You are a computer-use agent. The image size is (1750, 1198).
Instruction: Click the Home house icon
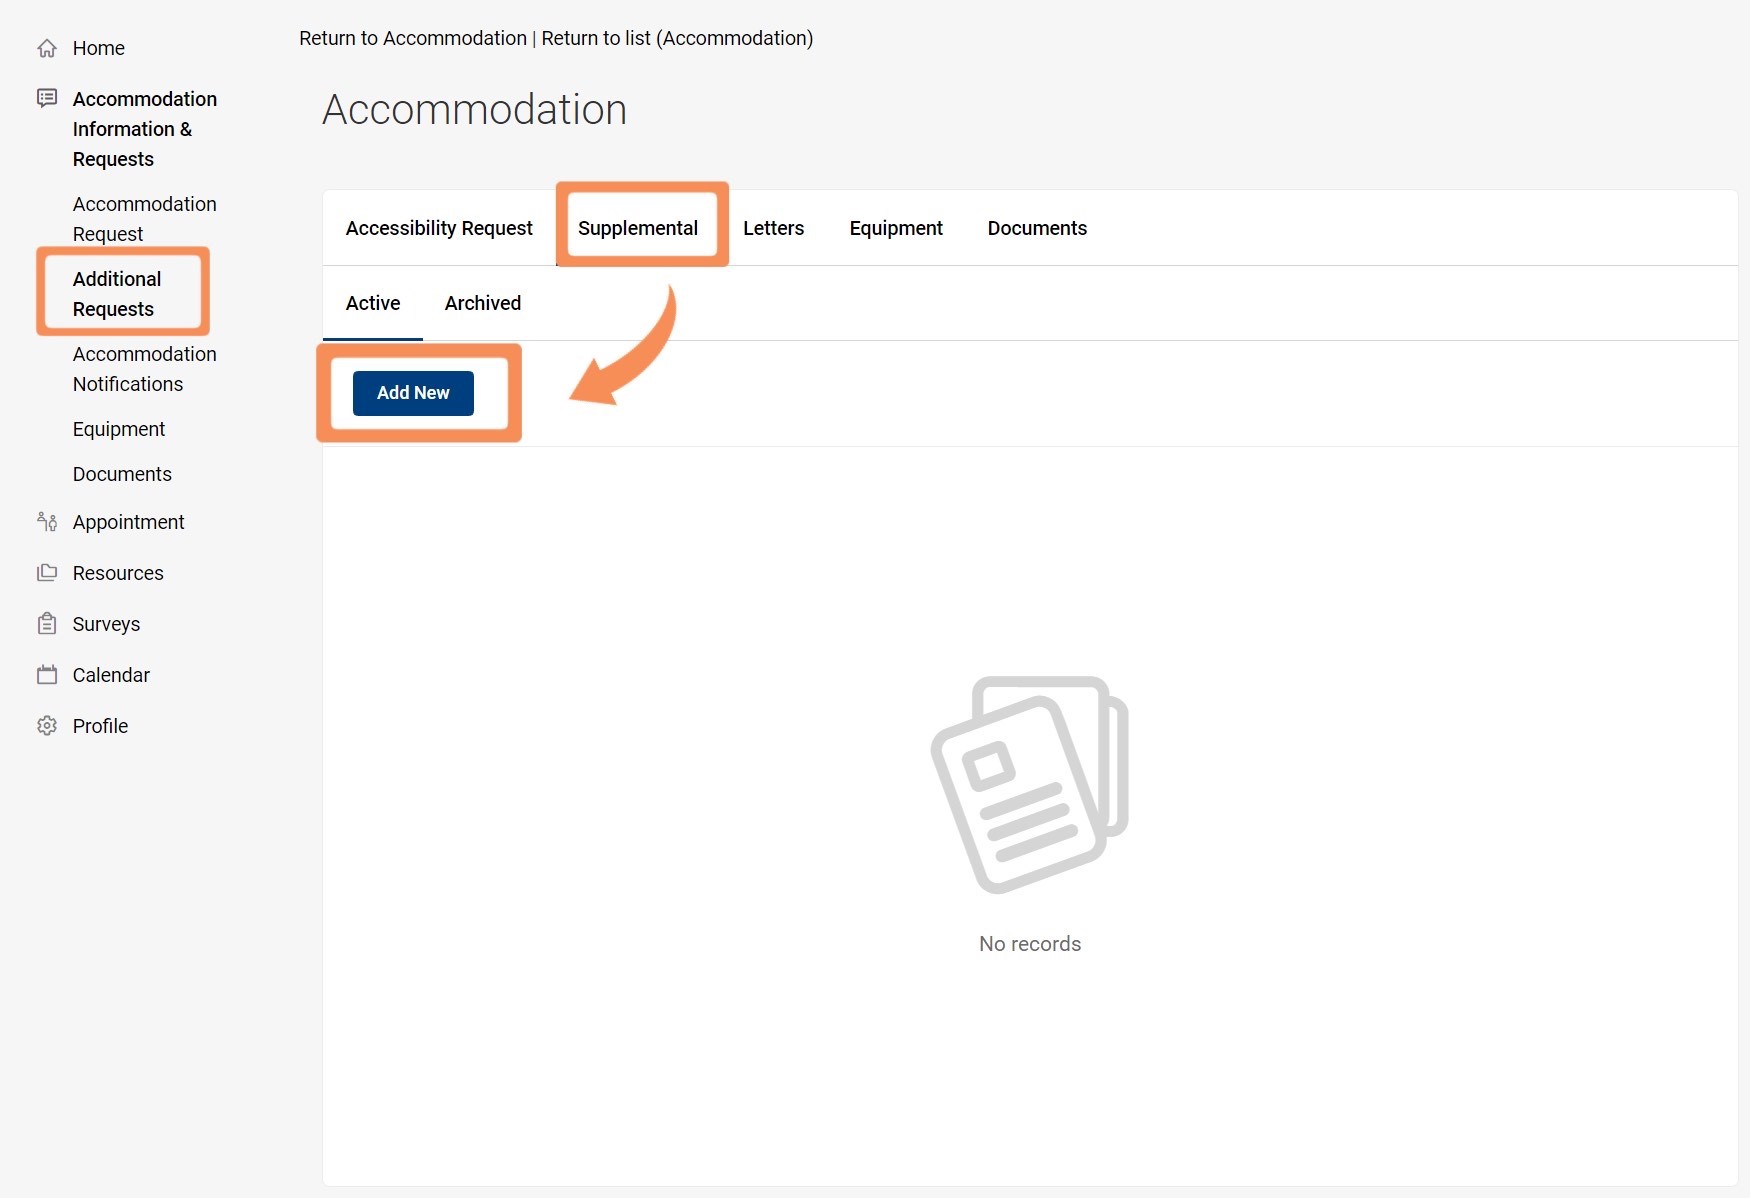(x=47, y=48)
